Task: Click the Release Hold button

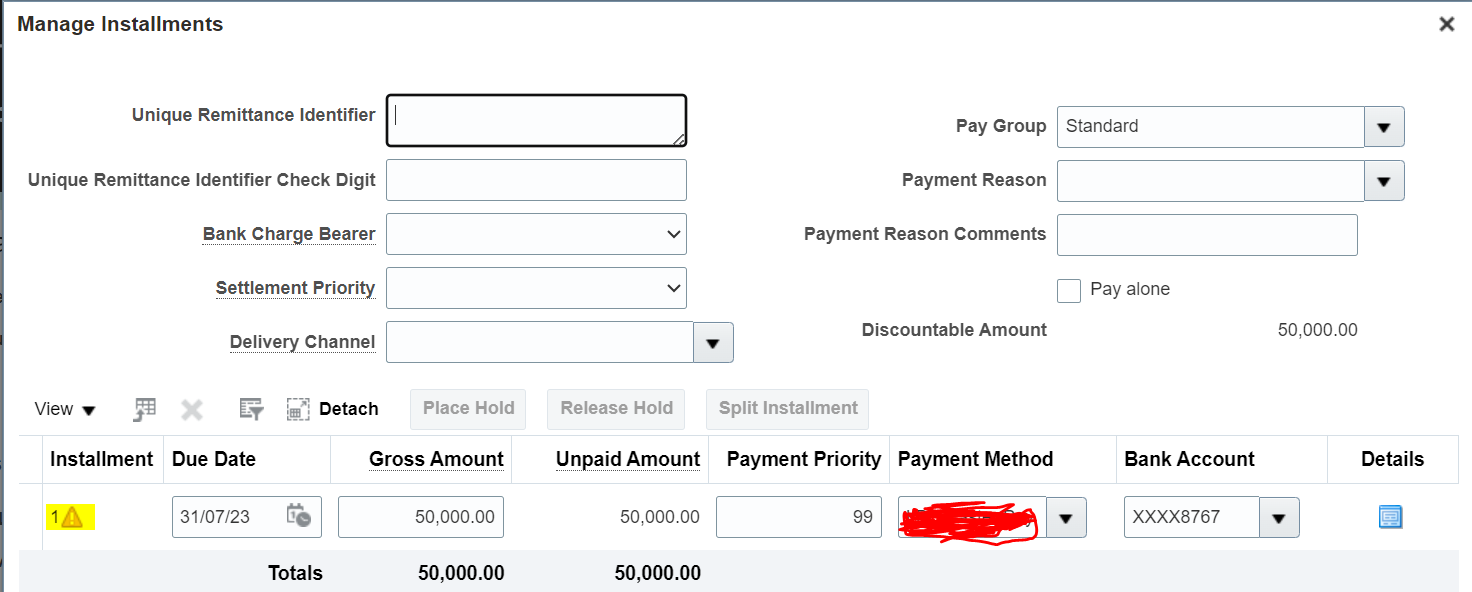Action: coord(615,408)
